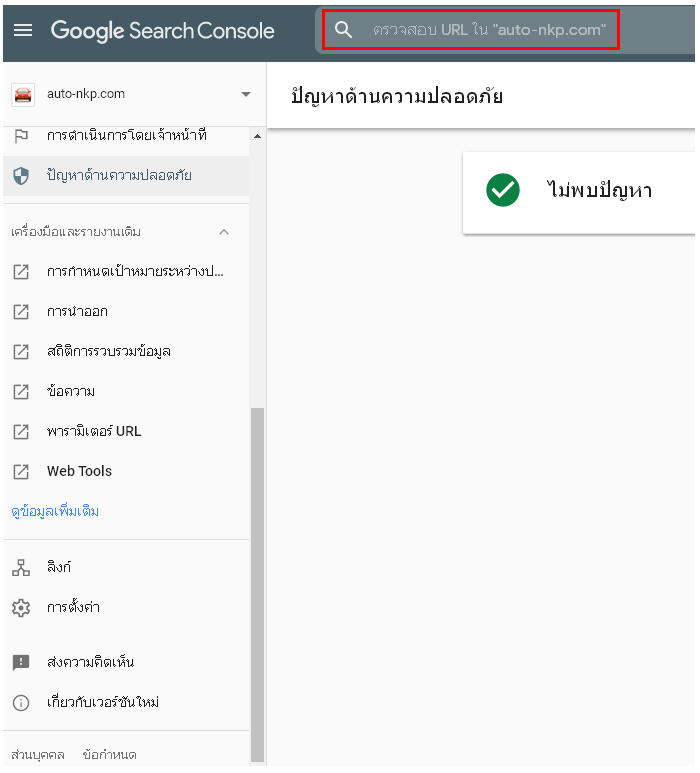Open ข้อความ messages item
Viewport: 700px width, 773px height.
71,391
